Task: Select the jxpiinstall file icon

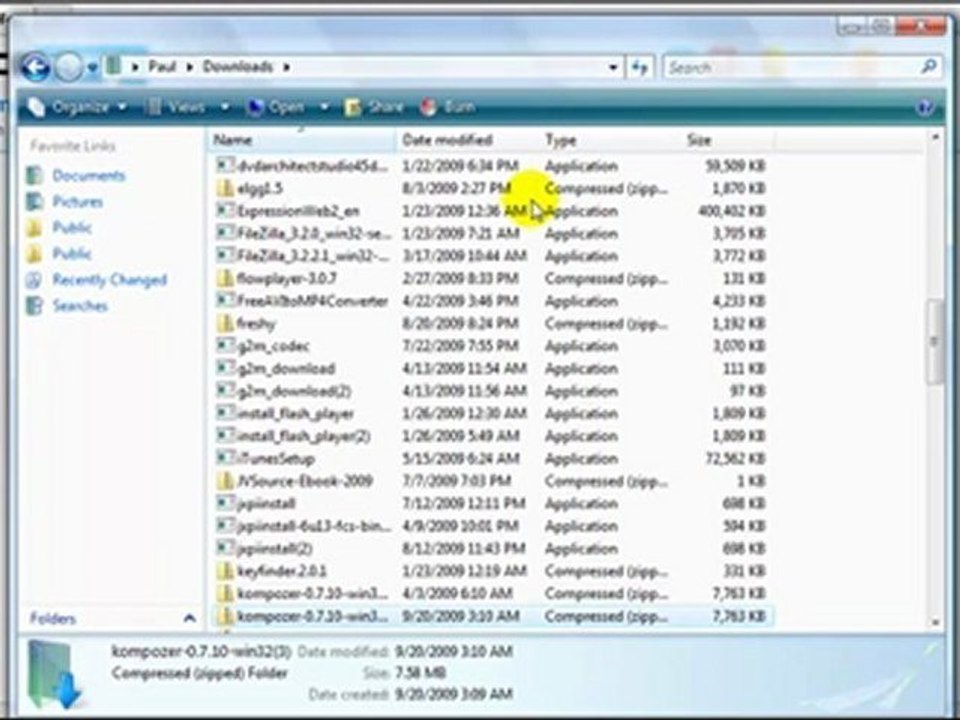Action: pyautogui.click(x=225, y=503)
